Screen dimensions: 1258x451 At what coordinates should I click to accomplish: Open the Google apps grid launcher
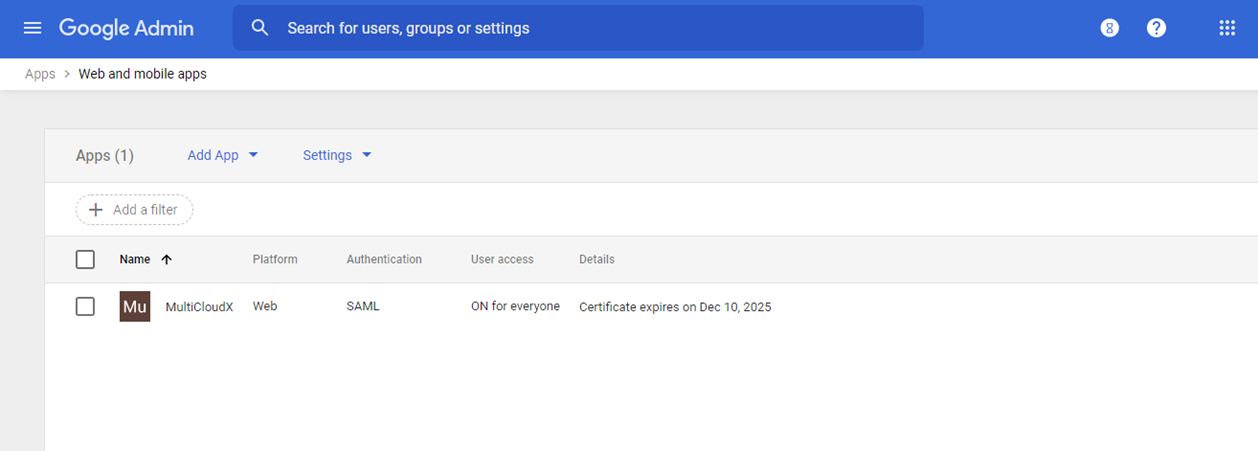1227,28
